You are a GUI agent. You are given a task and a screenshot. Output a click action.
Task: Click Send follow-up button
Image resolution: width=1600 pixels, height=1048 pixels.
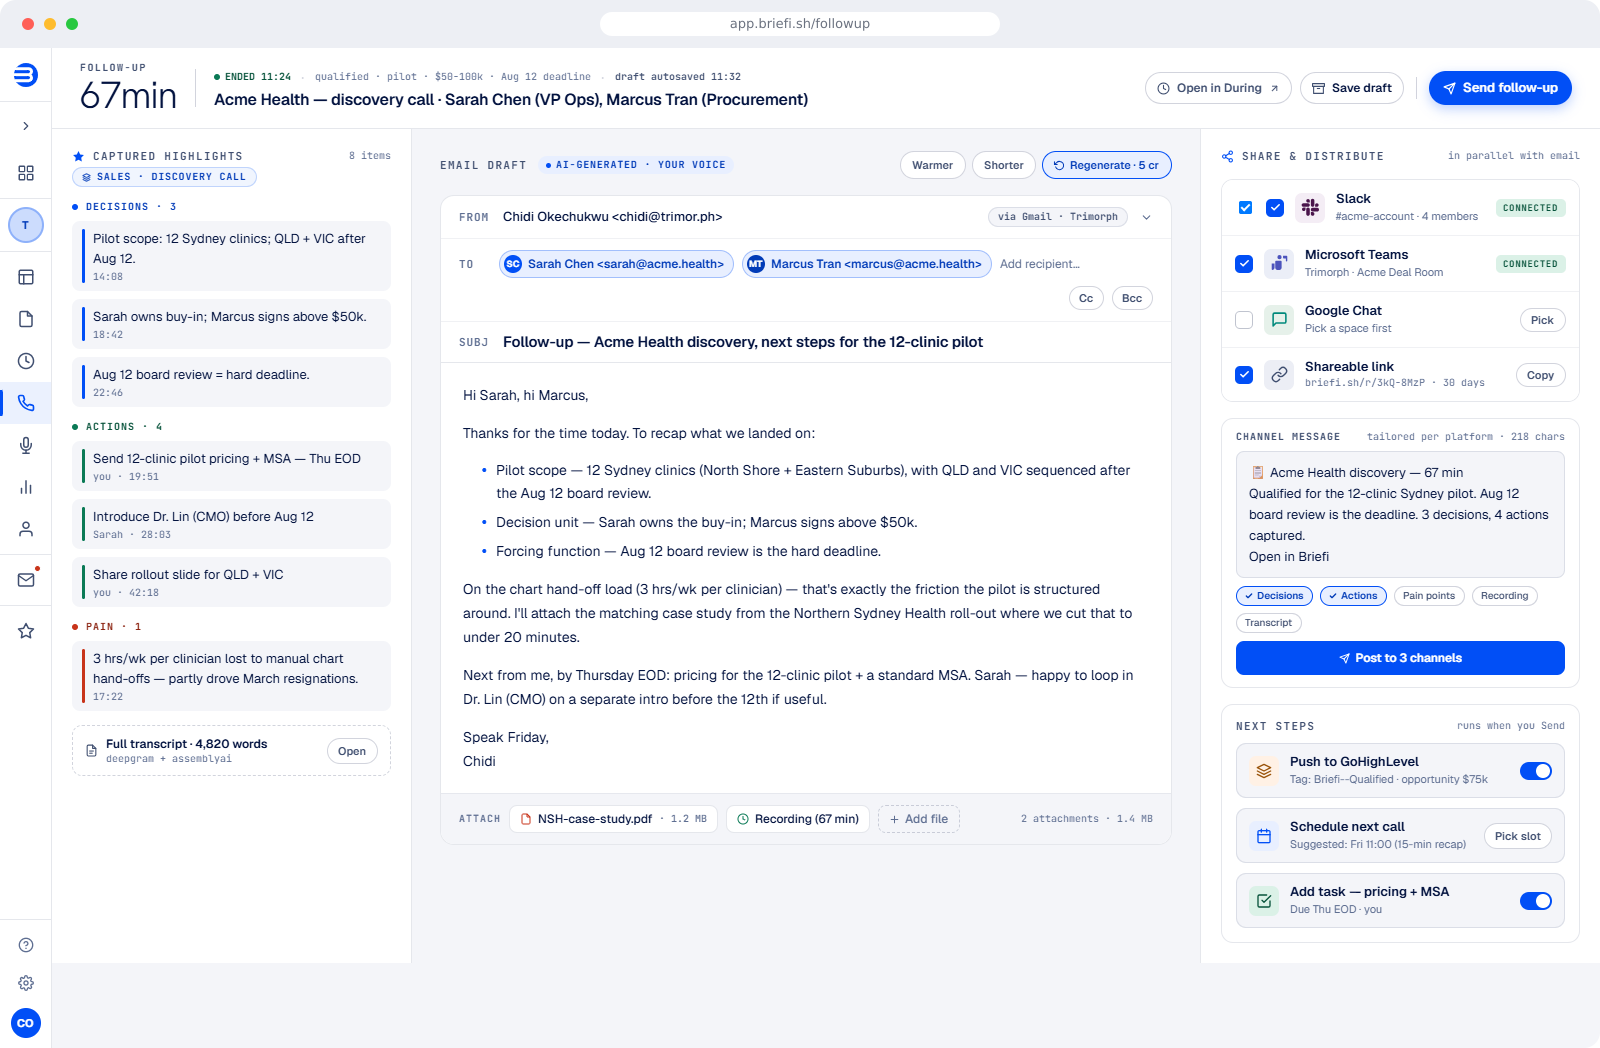[x=1500, y=88]
